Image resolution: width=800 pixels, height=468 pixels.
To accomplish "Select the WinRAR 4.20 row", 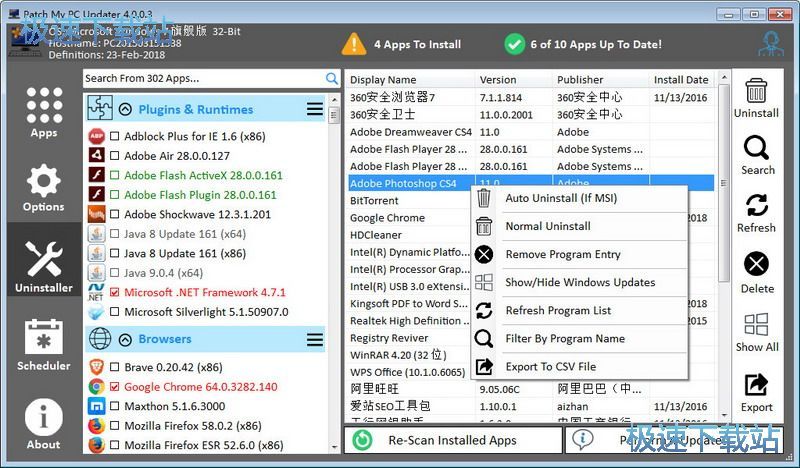I will pyautogui.click(x=411, y=355).
